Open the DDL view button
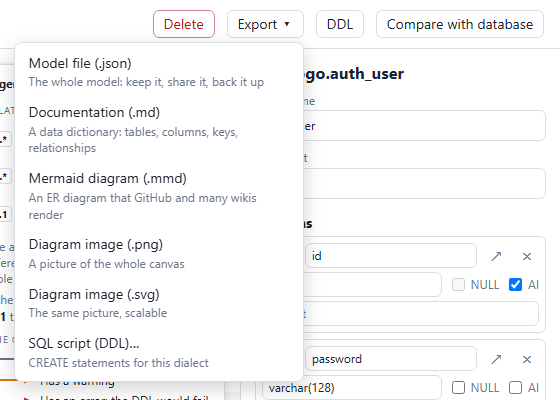 pyautogui.click(x=340, y=24)
